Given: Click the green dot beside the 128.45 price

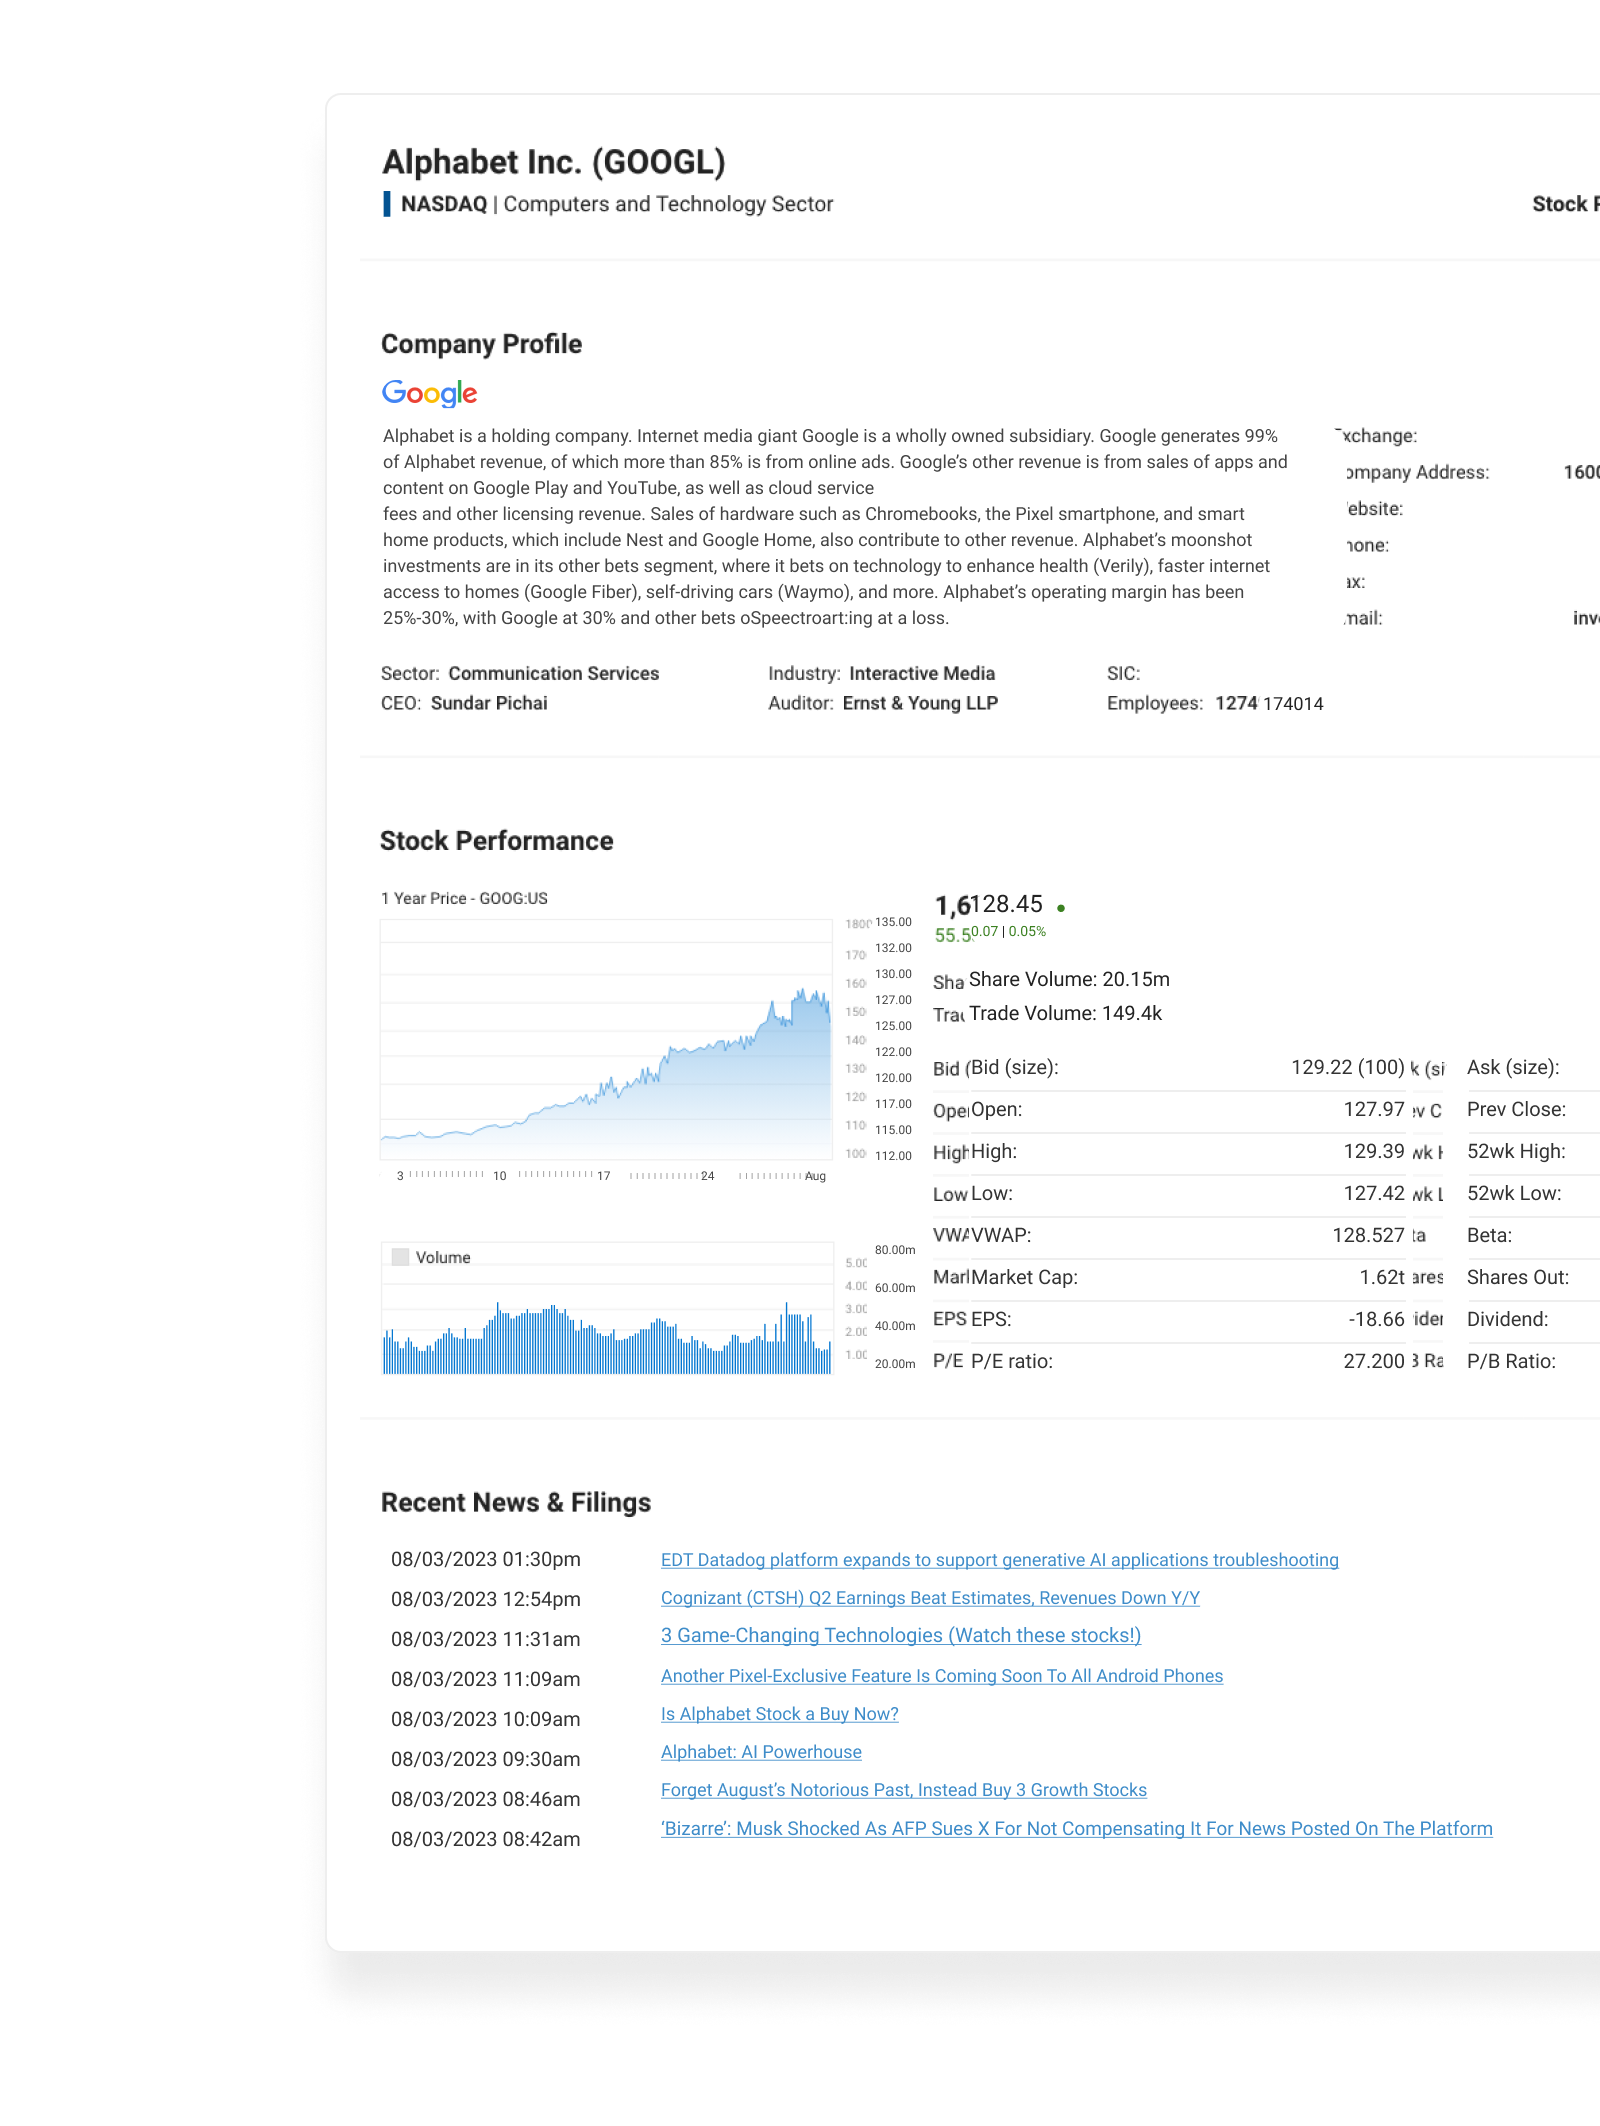Looking at the screenshot, I should point(1061,908).
